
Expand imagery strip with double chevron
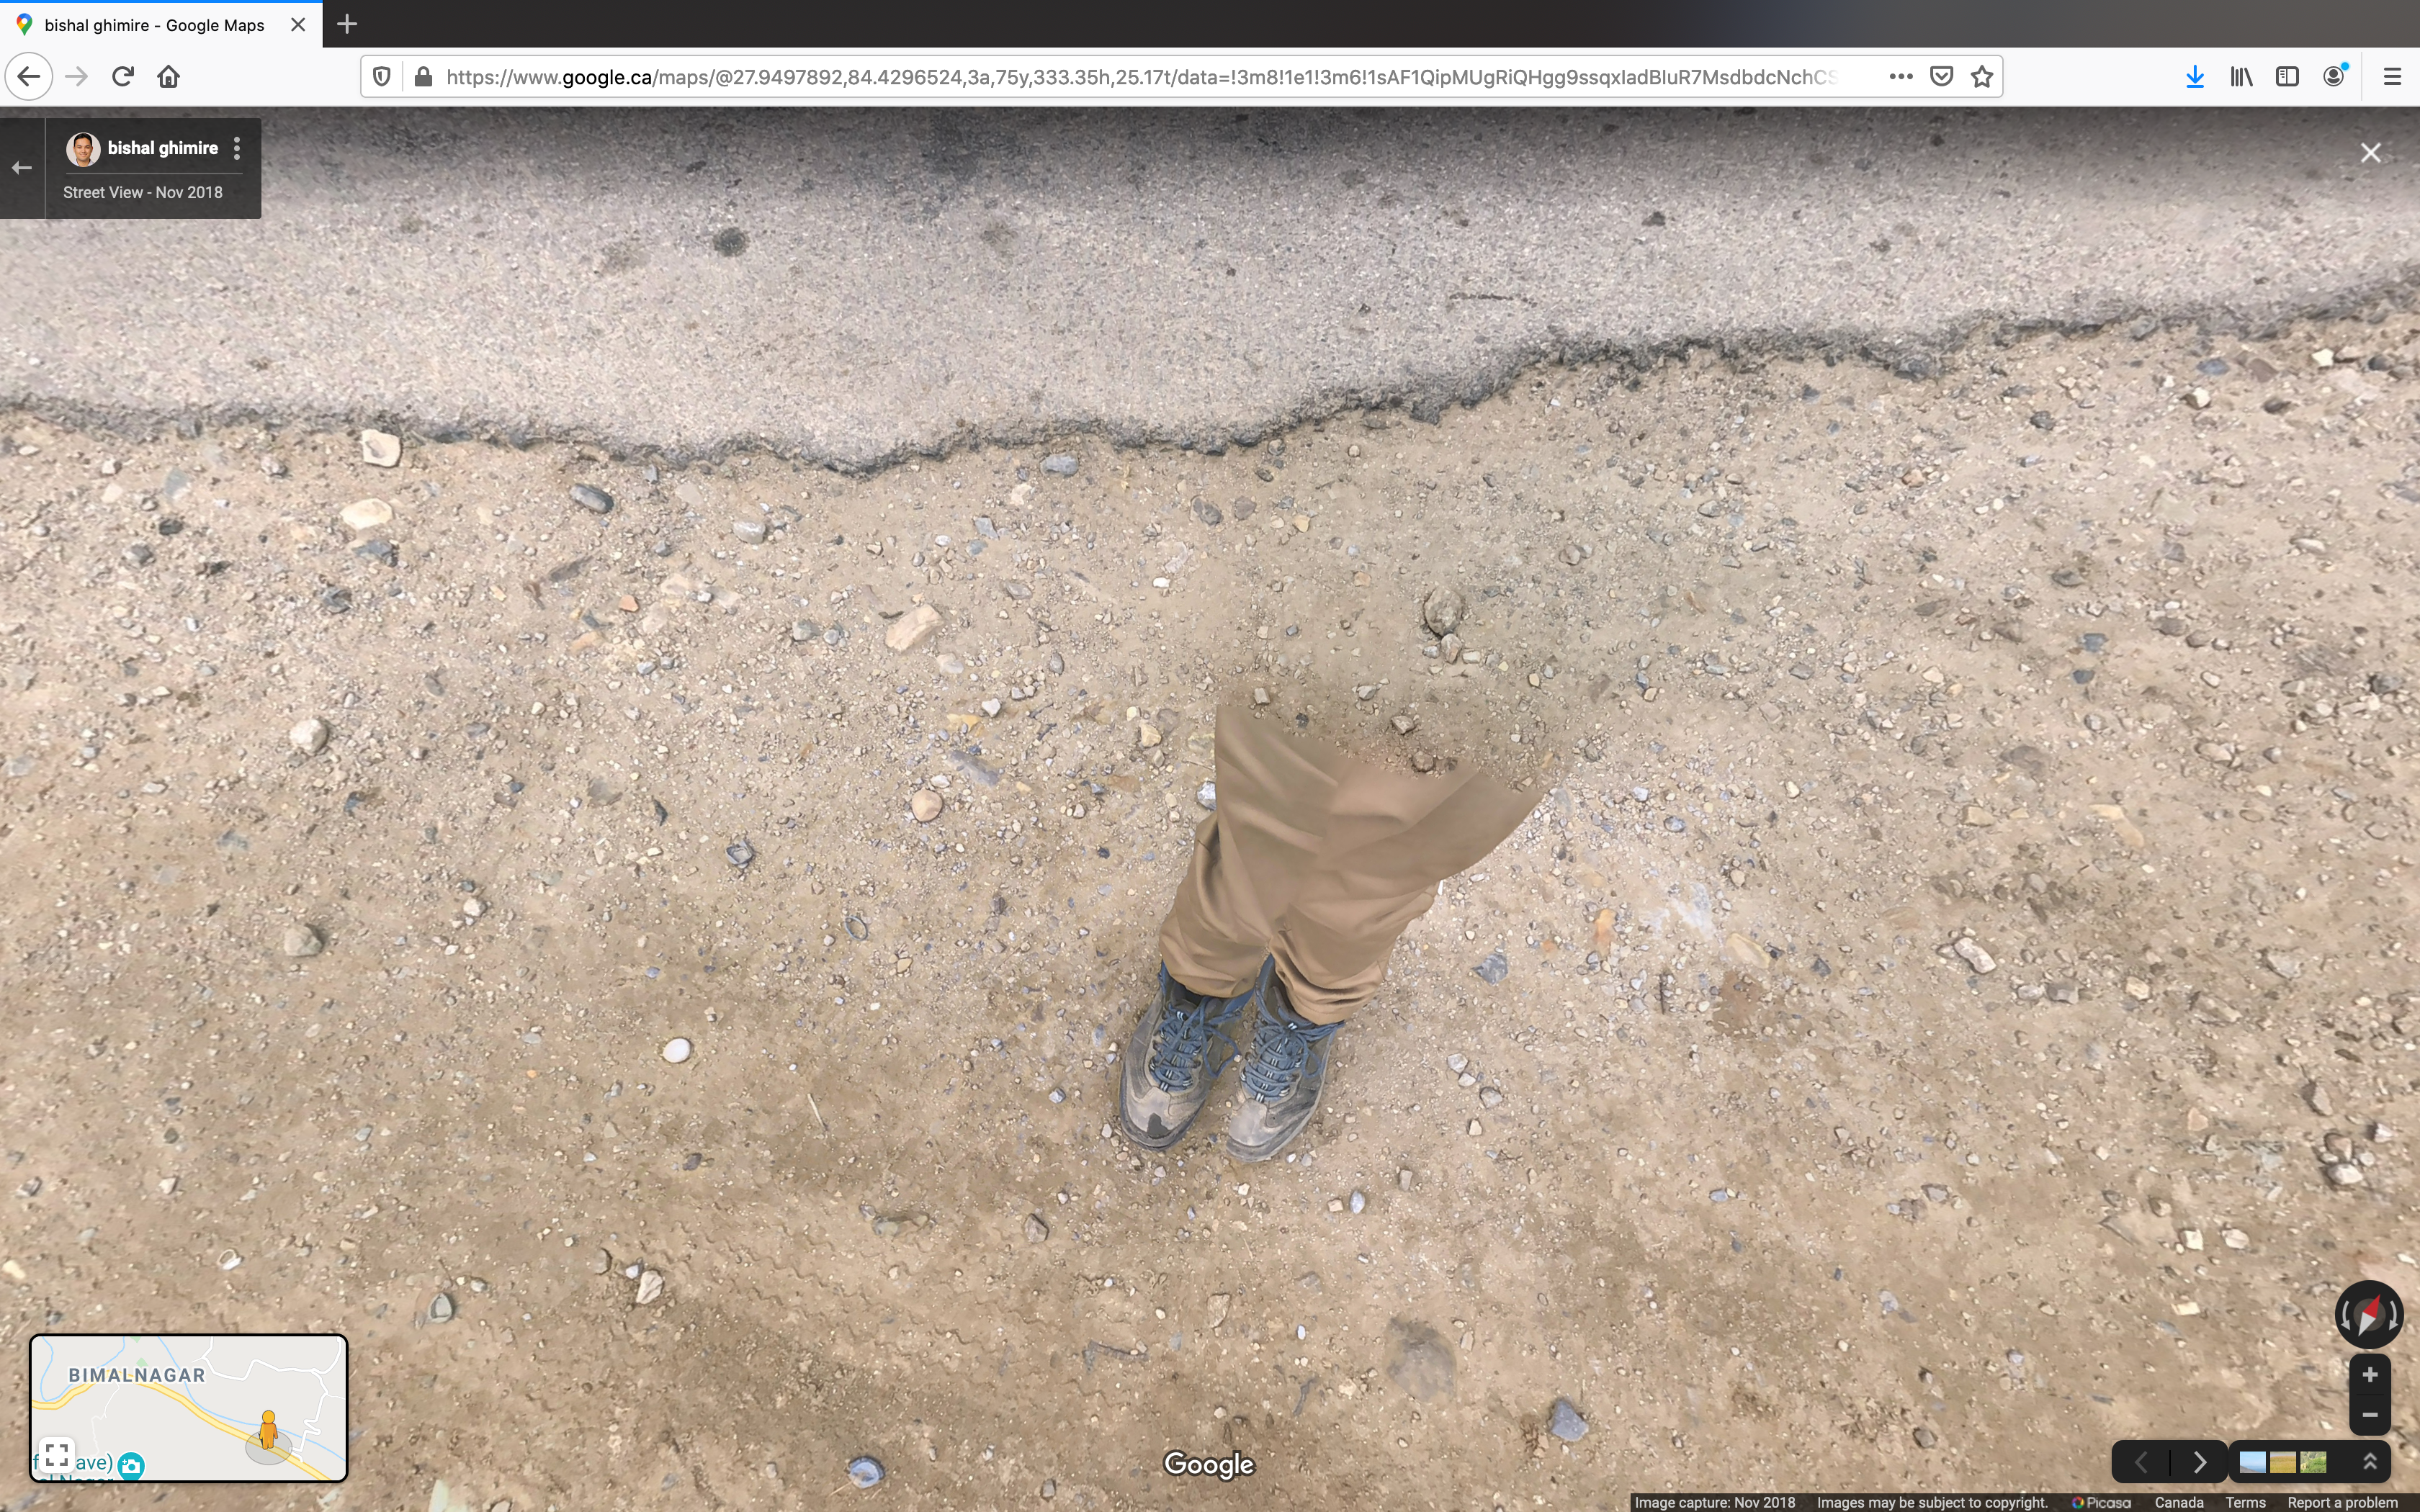coord(2369,1462)
